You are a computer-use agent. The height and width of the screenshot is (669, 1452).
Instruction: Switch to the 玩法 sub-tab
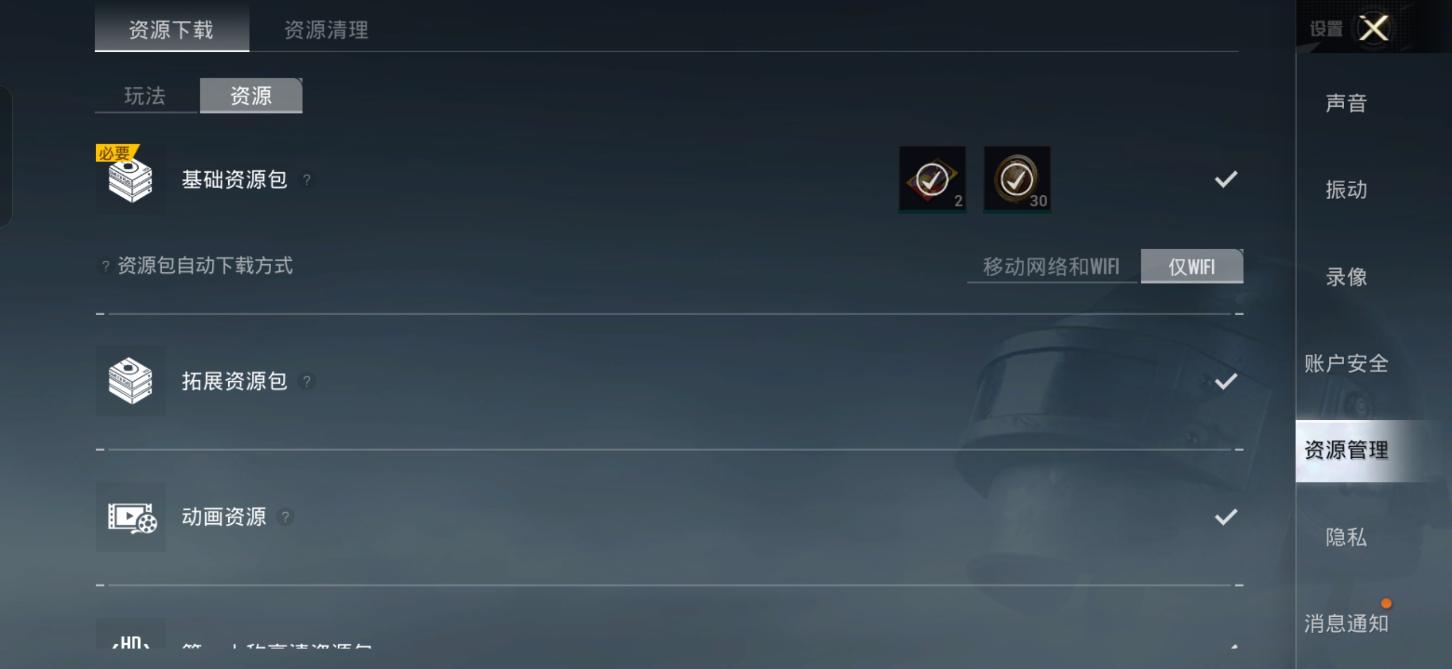[145, 96]
